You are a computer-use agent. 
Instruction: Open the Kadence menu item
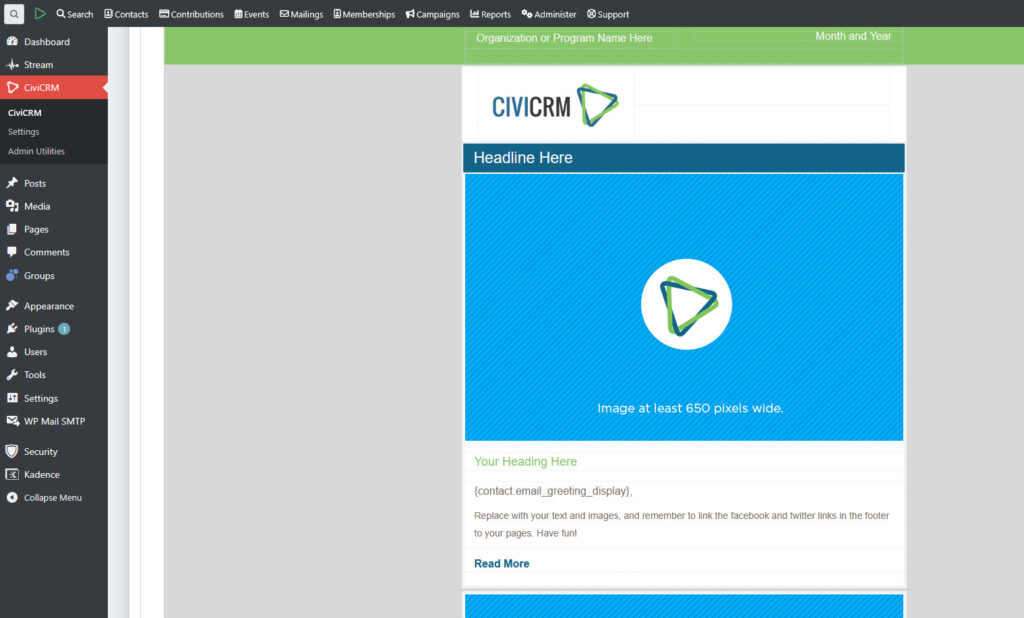[x=41, y=475]
